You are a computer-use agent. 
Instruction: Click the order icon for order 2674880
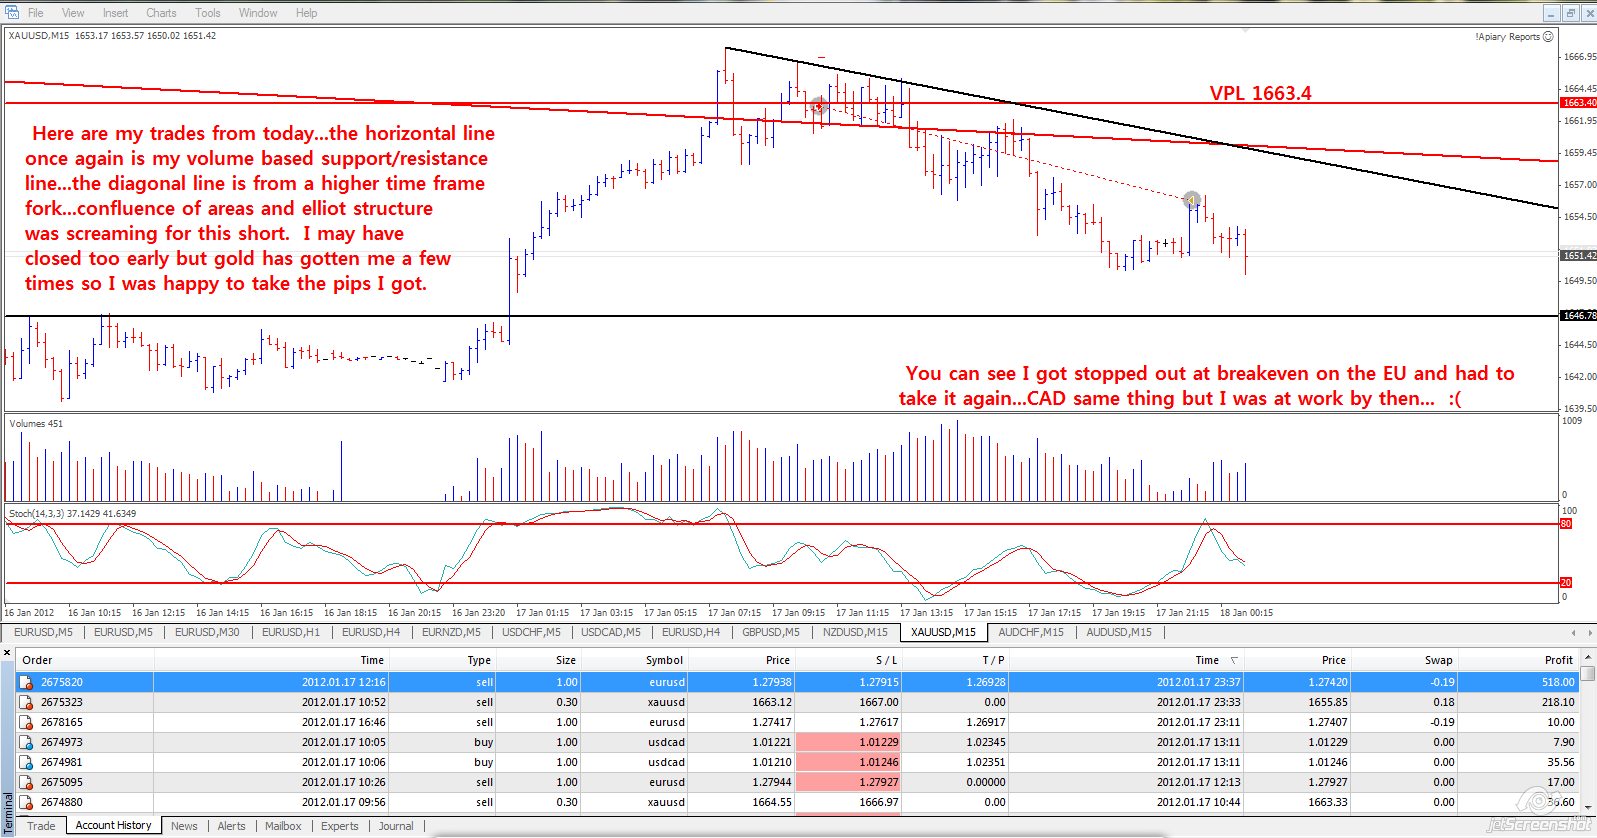point(27,802)
